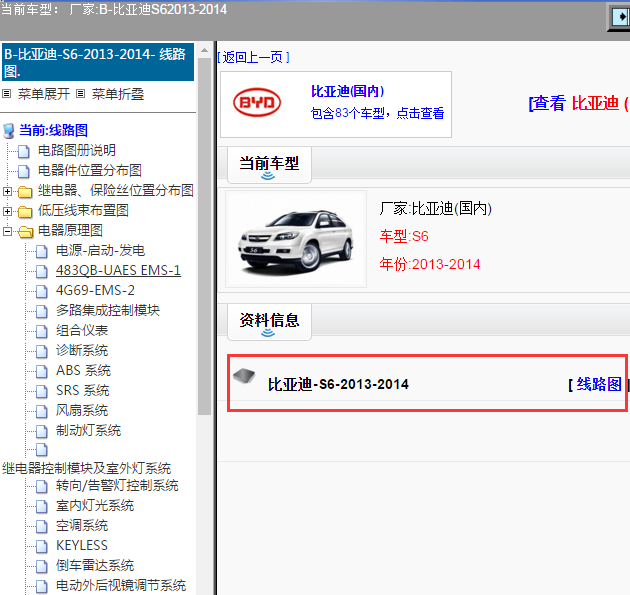Click the 当前:线路图 root node
Image resolution: width=630 pixels, height=595 pixels.
pos(53,131)
